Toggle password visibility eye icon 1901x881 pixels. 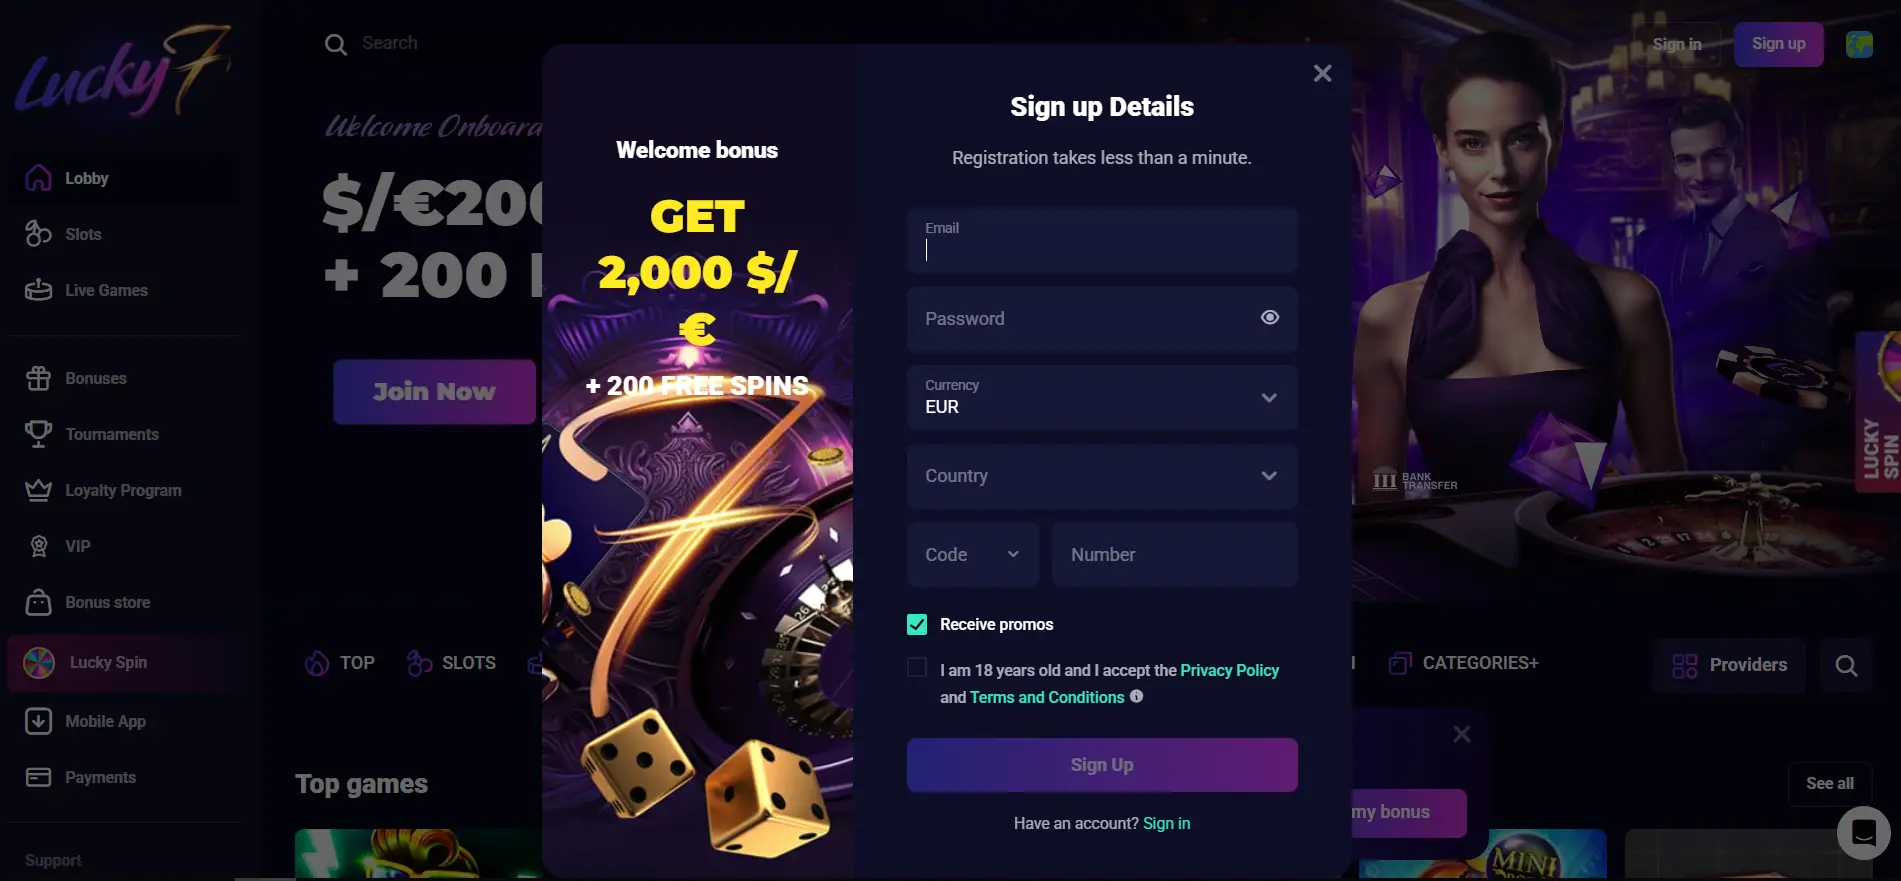[1270, 317]
